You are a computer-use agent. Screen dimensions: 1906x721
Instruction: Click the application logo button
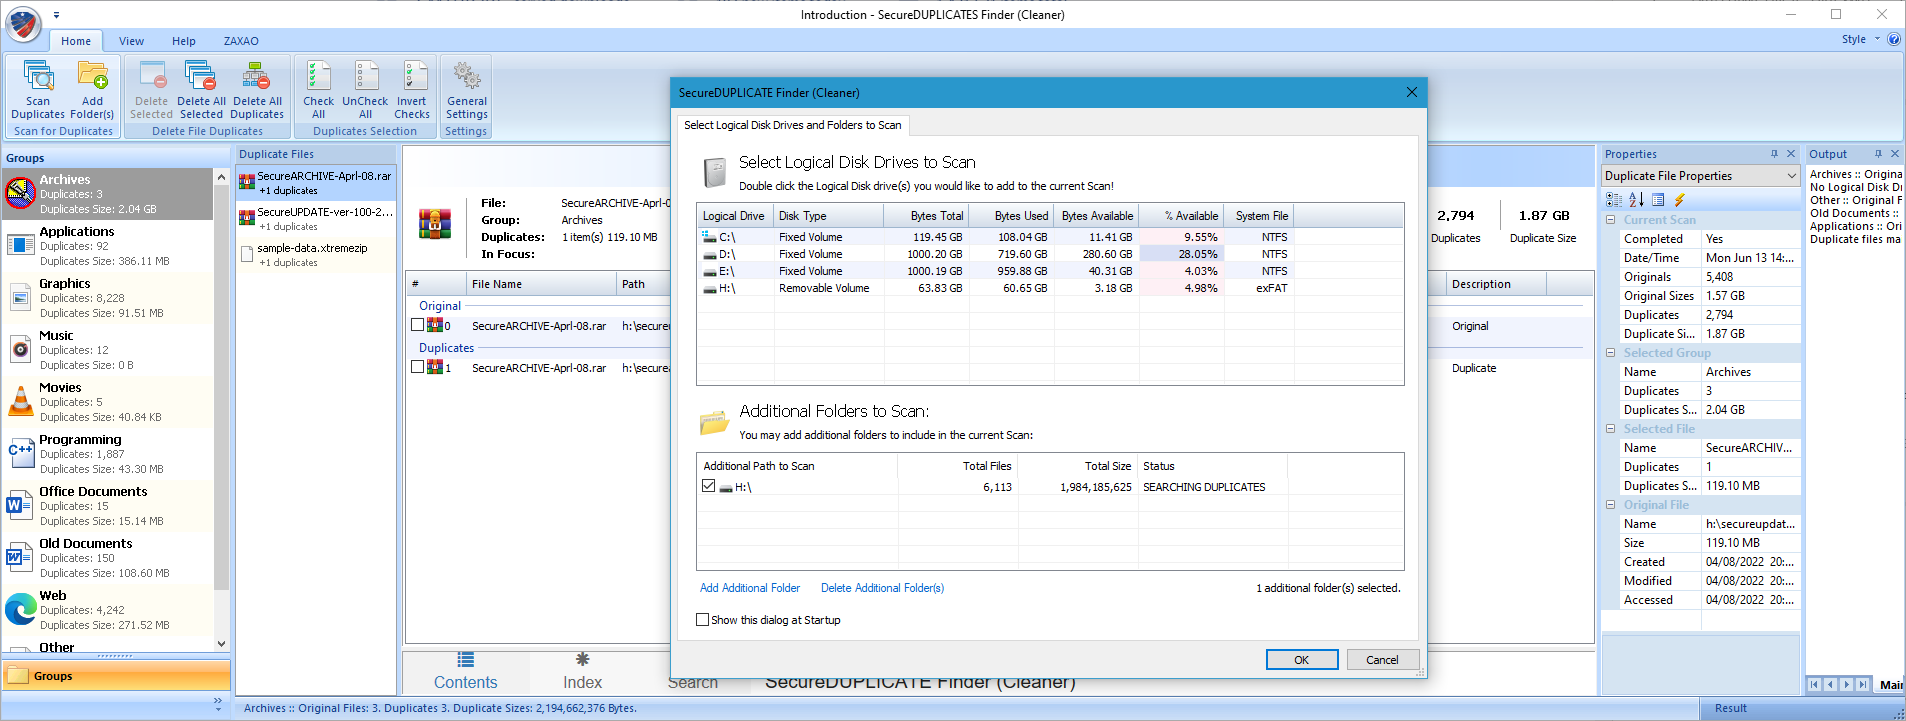(23, 24)
